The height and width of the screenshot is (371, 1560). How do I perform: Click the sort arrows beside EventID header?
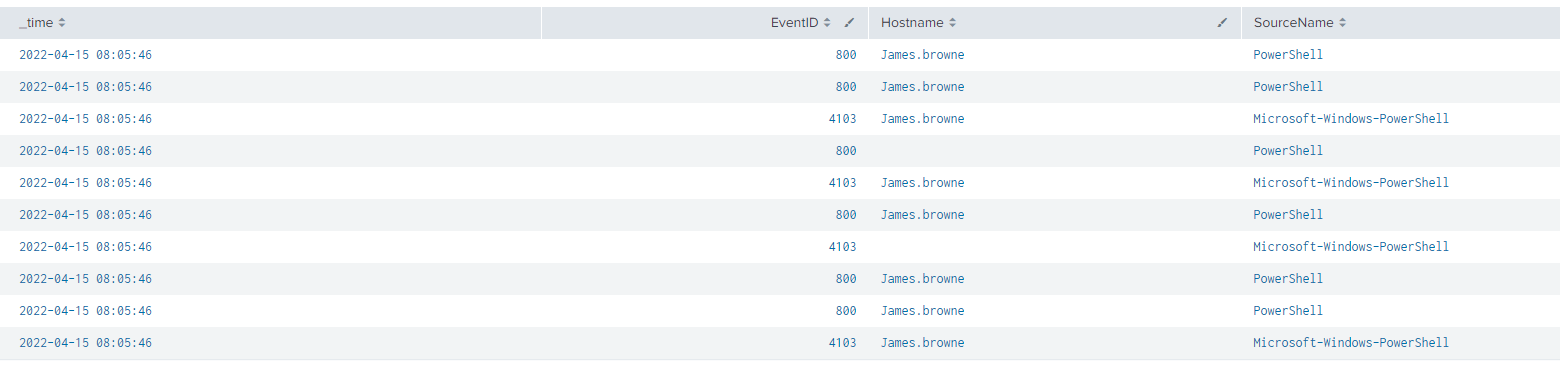pyautogui.click(x=828, y=22)
